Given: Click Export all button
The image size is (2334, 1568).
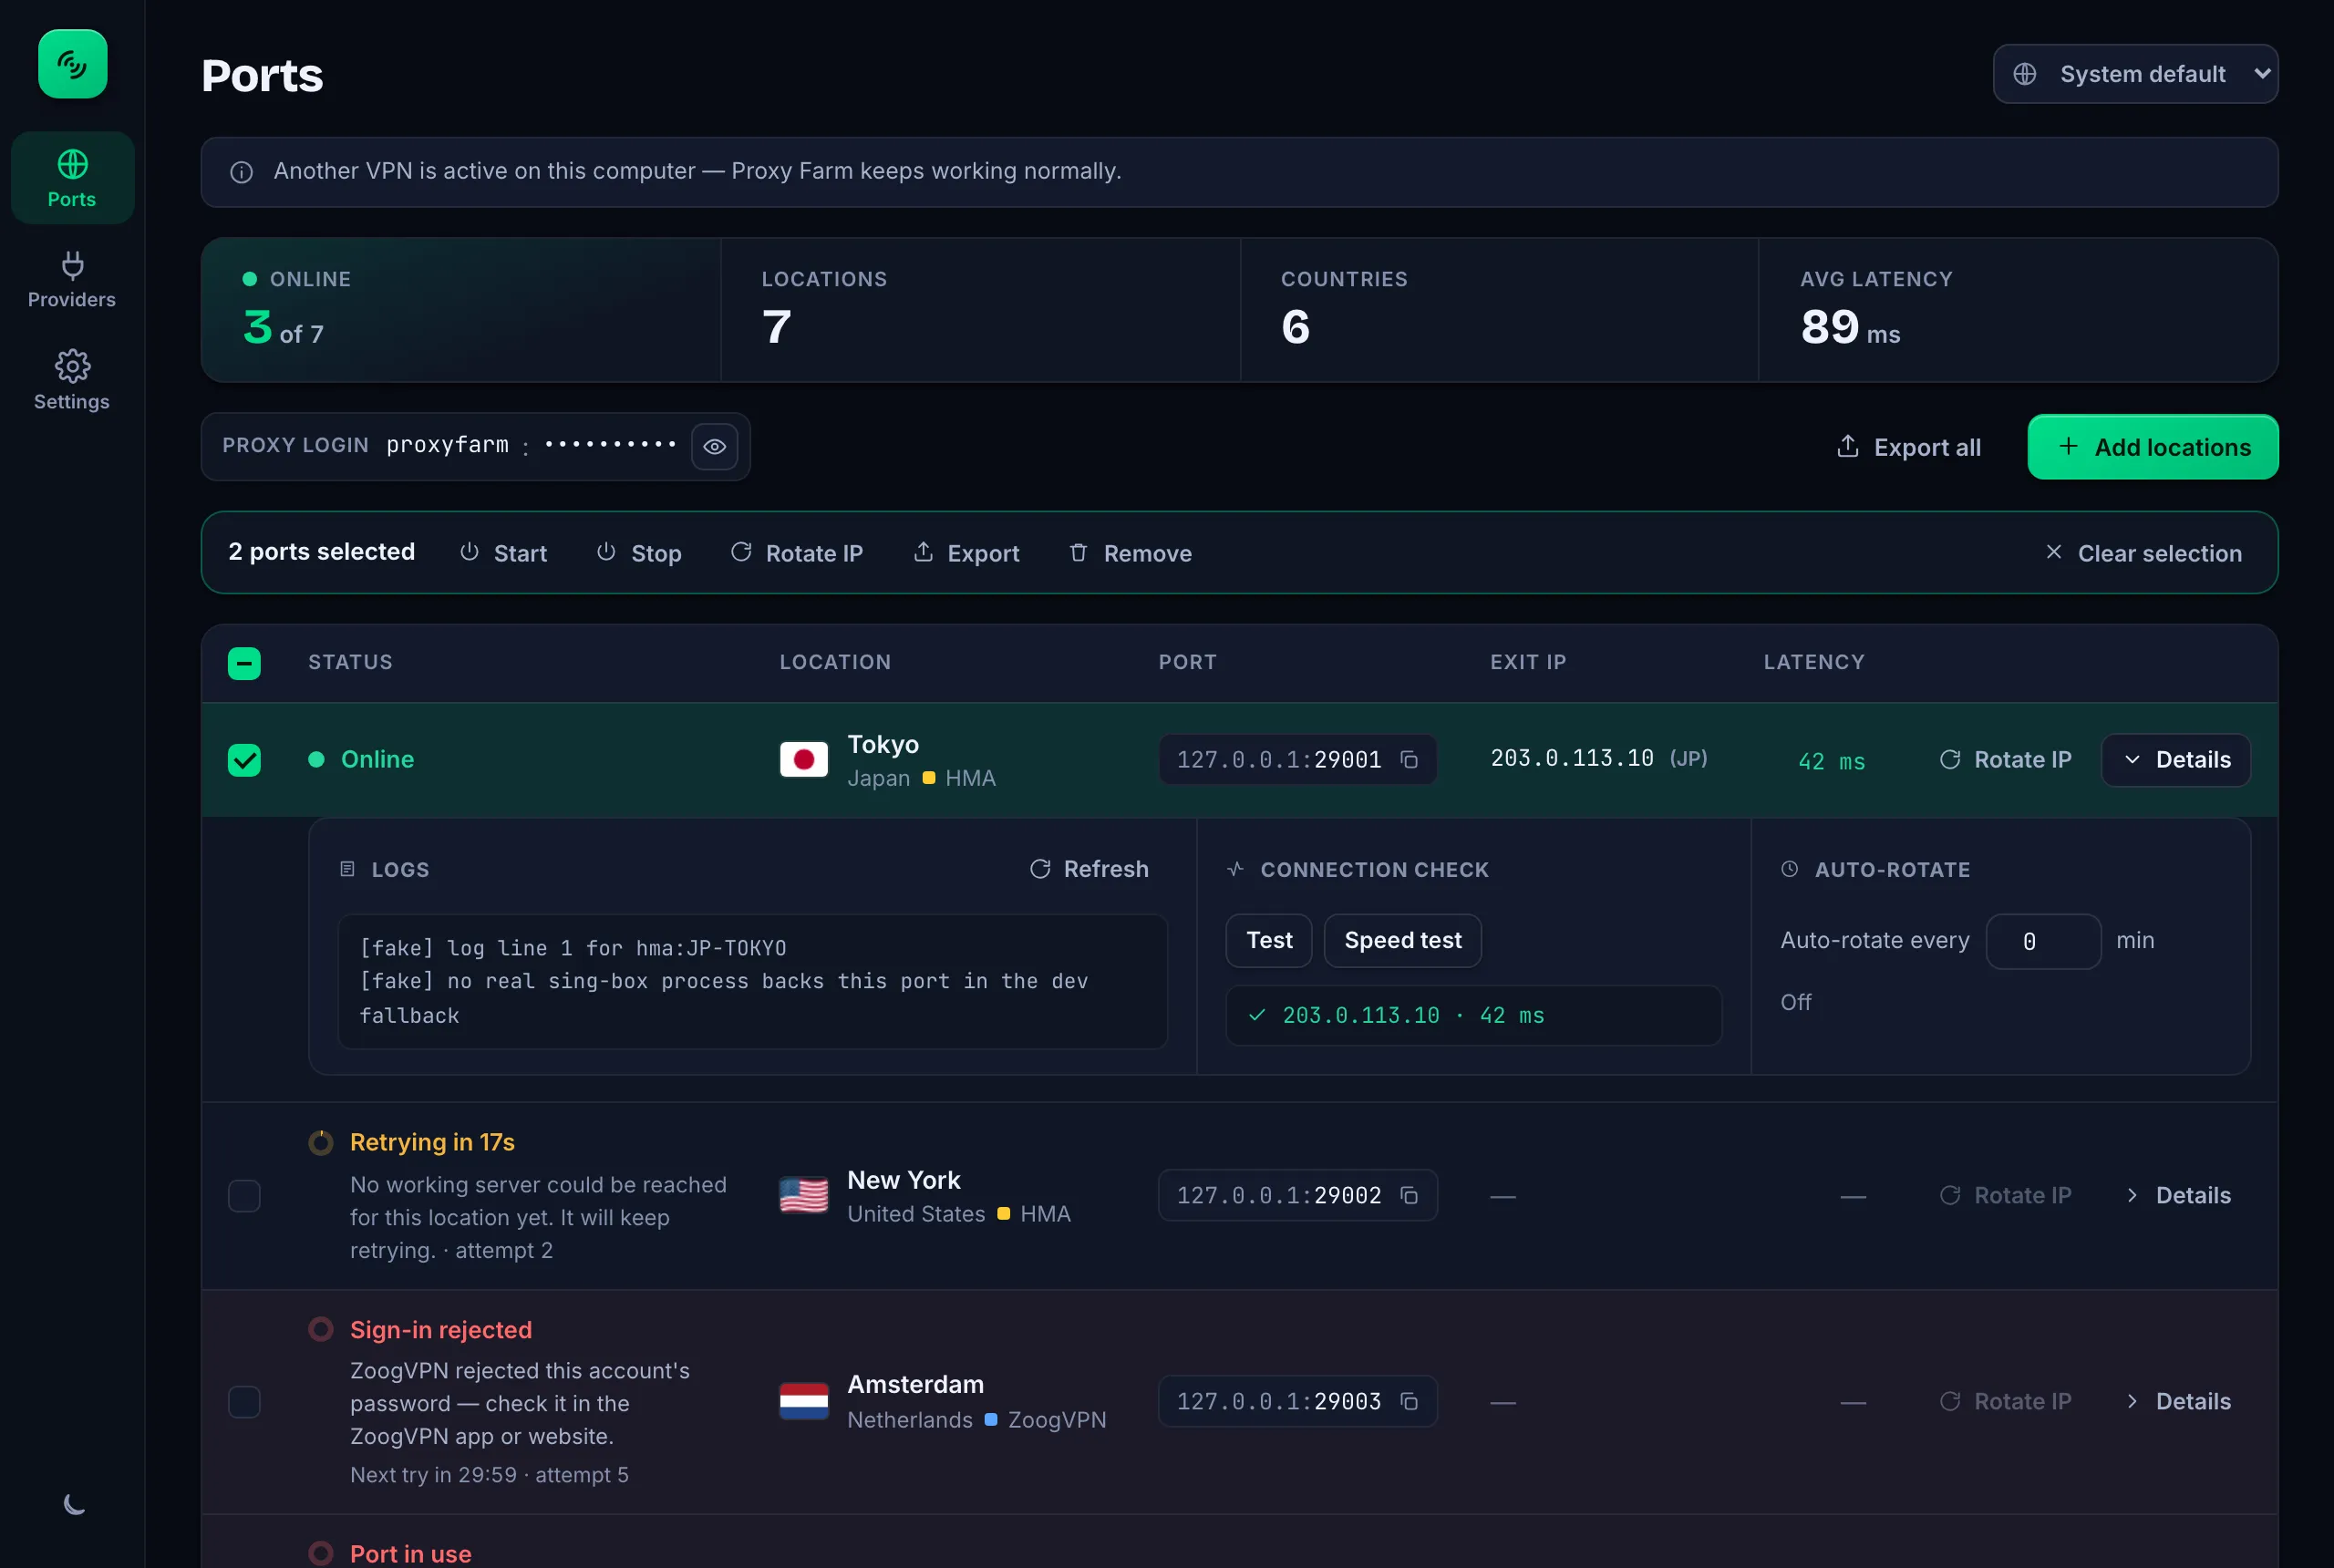Looking at the screenshot, I should (x=1908, y=447).
